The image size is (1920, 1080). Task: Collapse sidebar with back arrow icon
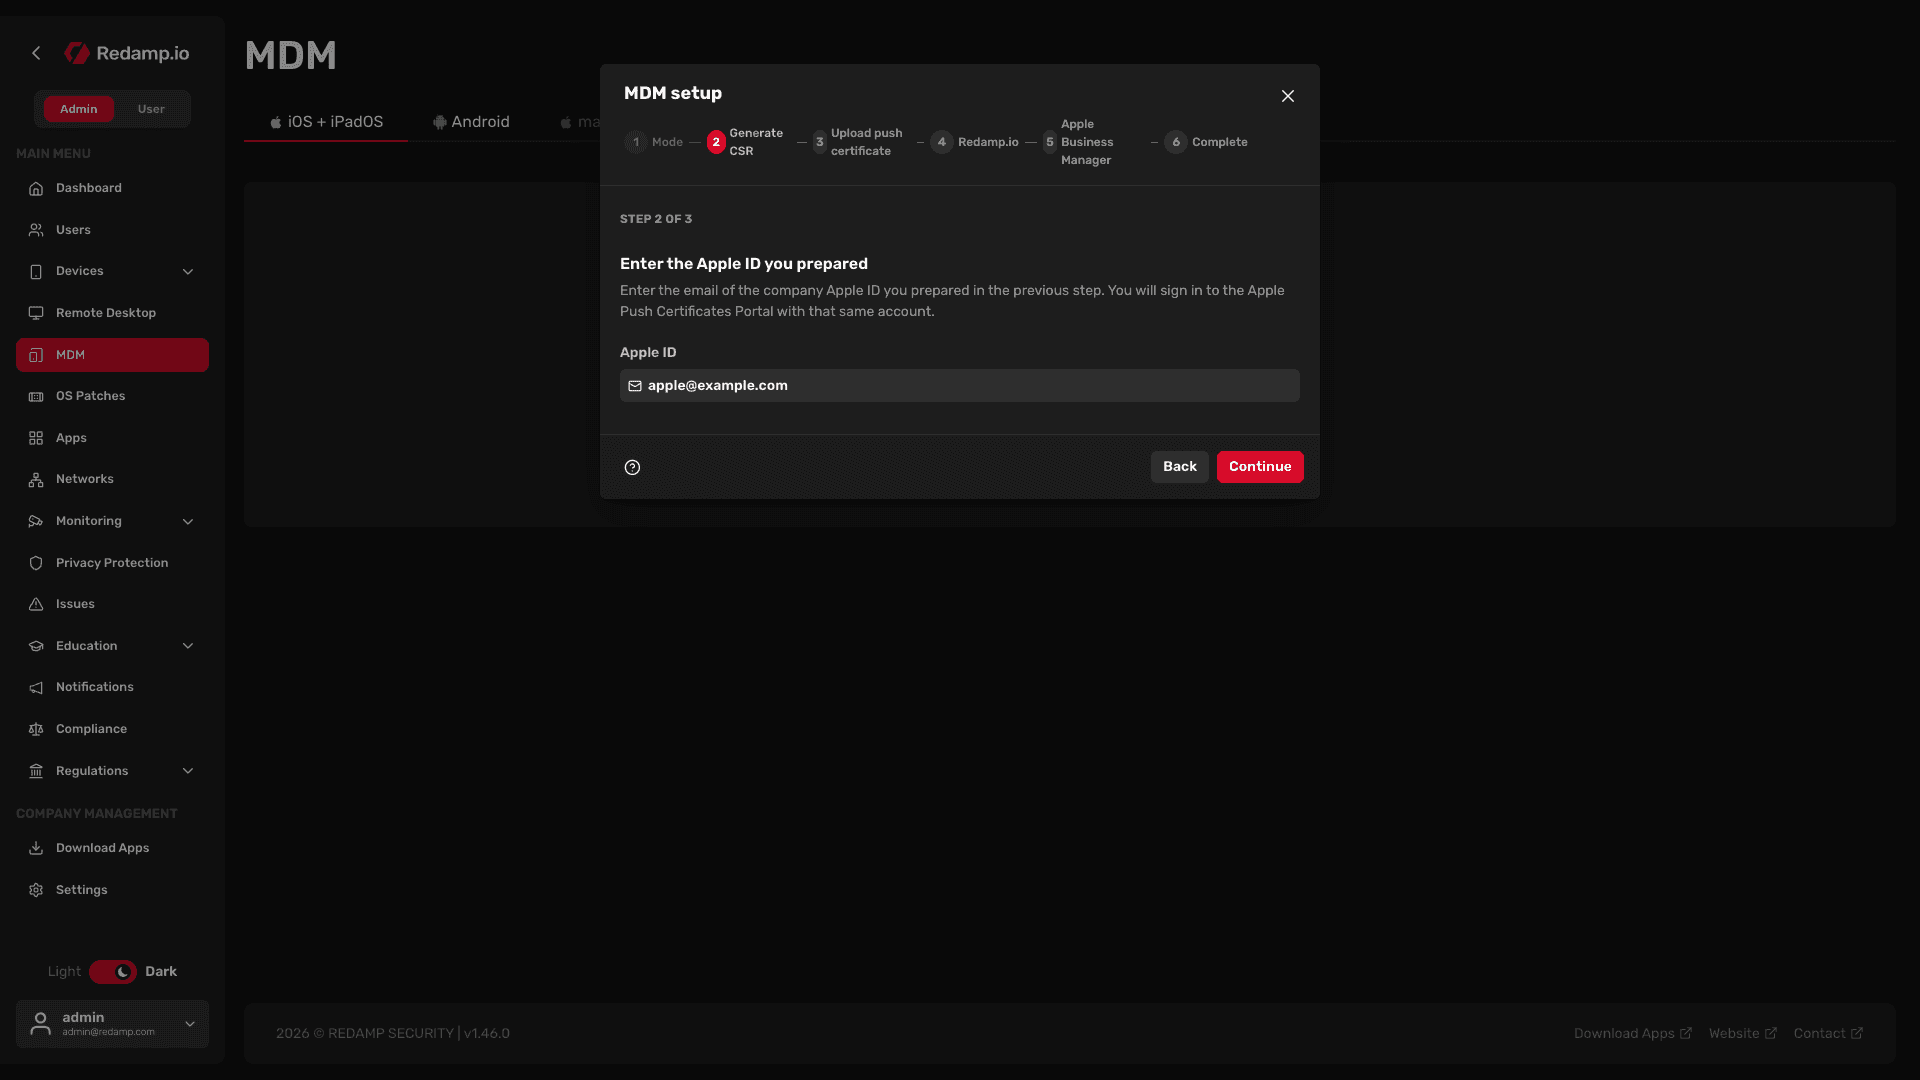[36, 53]
